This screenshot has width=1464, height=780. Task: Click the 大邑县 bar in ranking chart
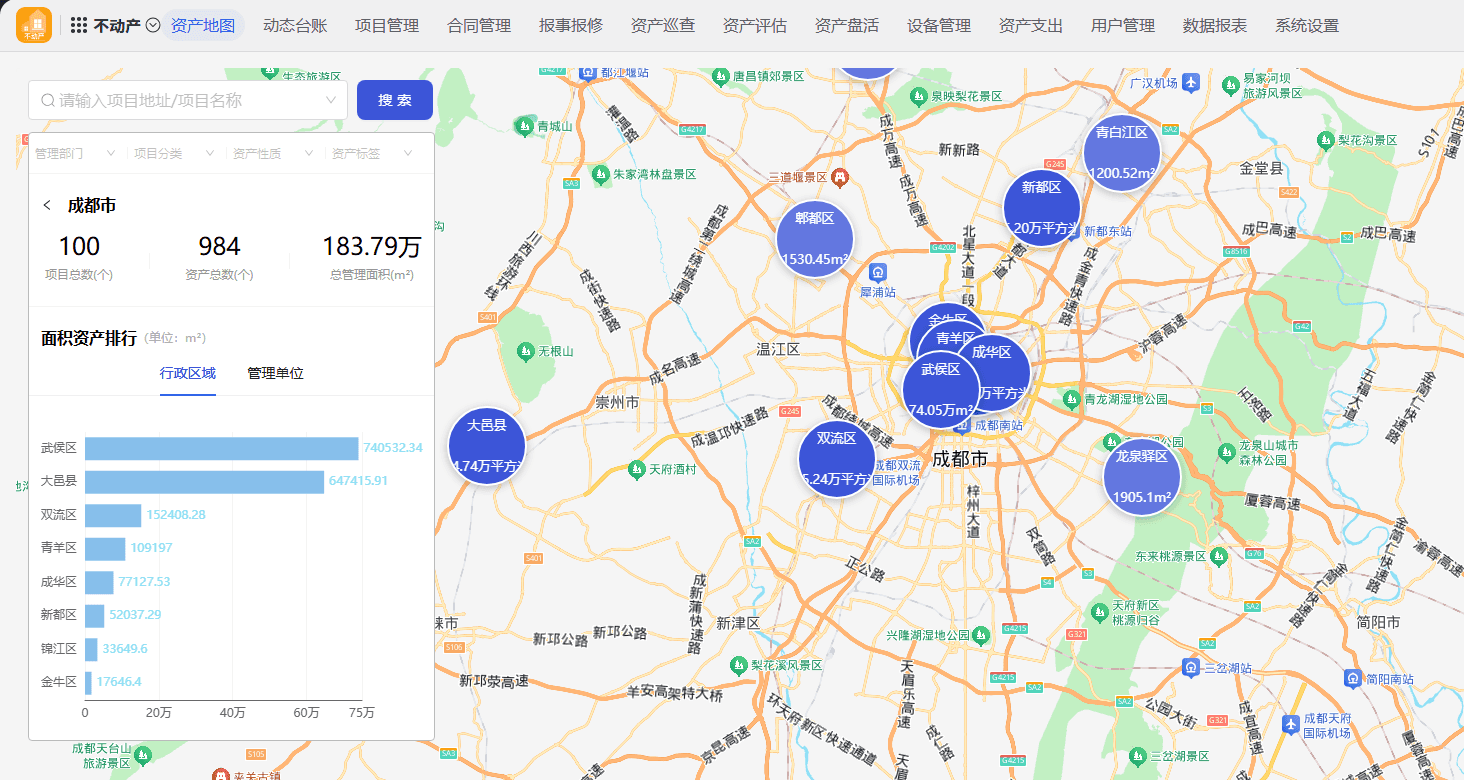(x=204, y=482)
